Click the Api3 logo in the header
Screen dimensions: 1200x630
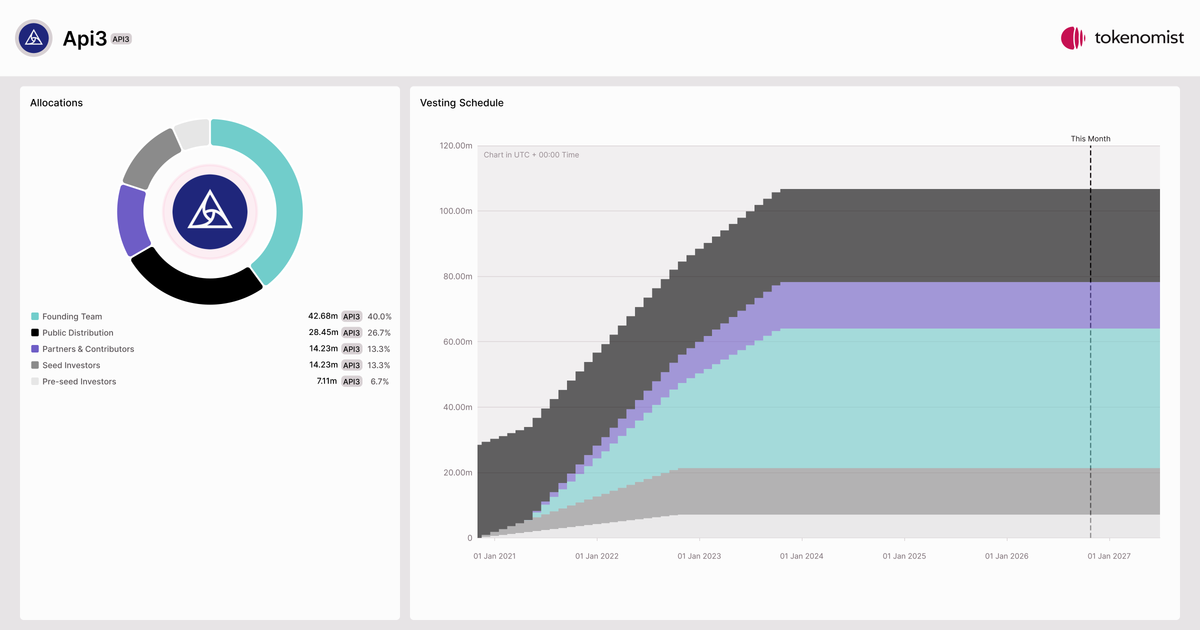34,38
